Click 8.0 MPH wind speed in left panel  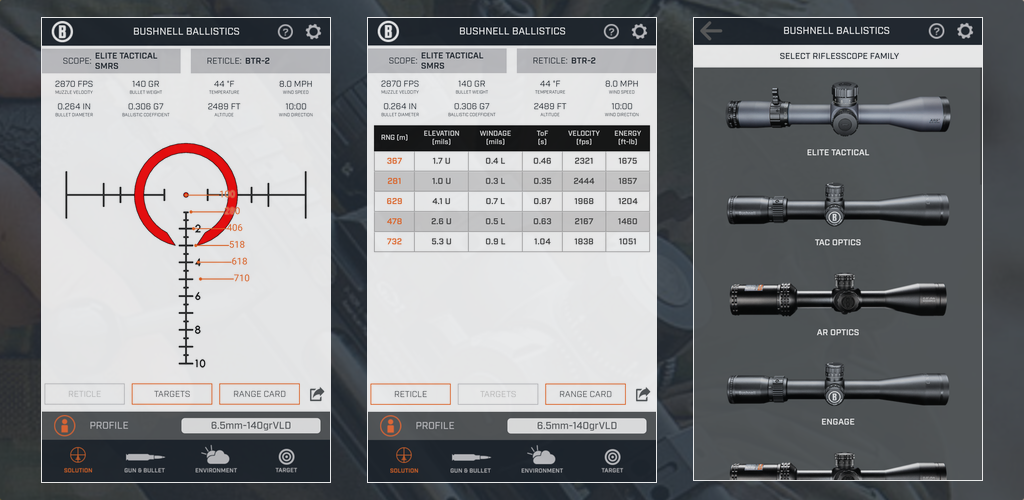[x=296, y=87]
